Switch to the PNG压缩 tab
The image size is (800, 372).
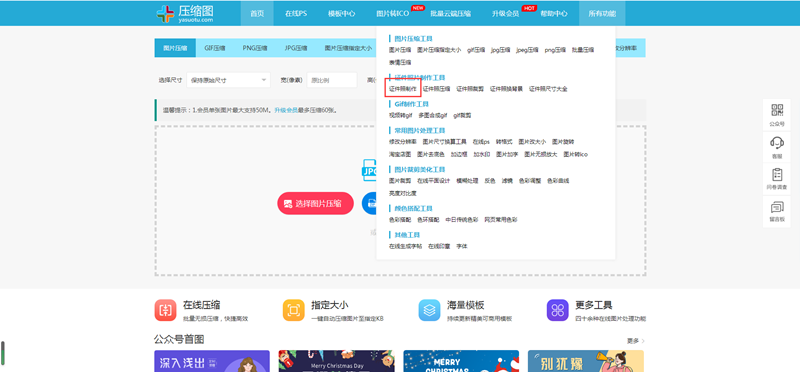pos(255,48)
